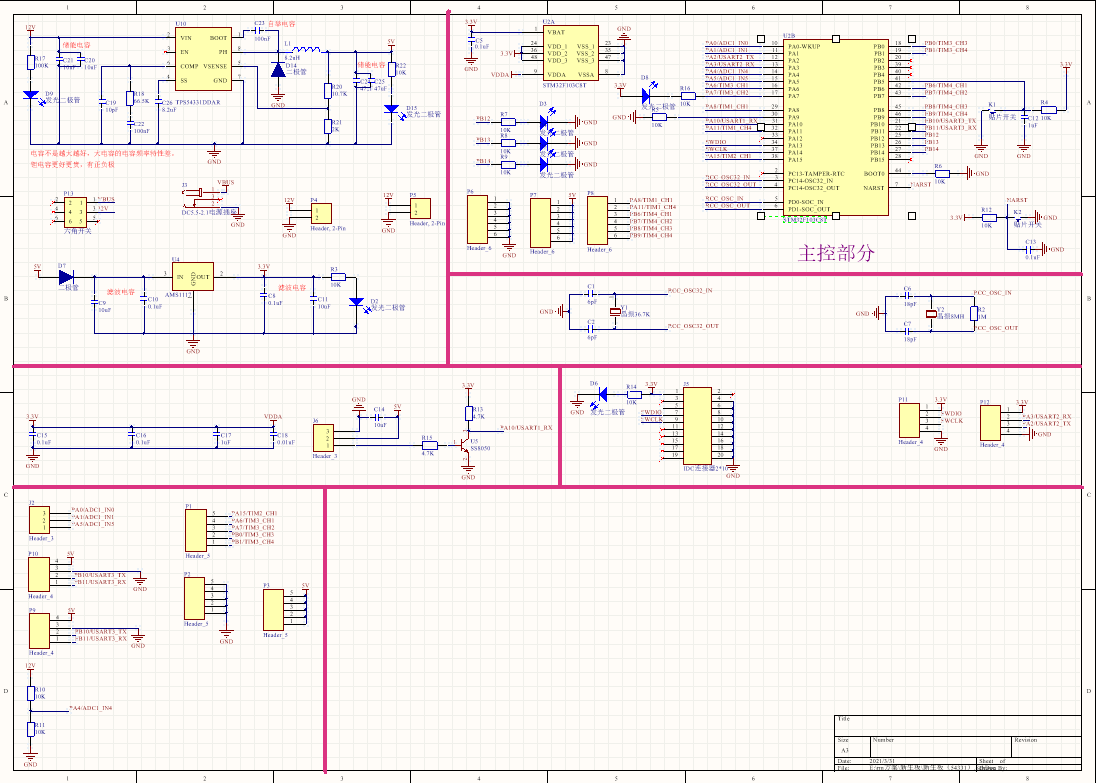
Task: Click the J2 Header_3 connector
Action: point(39,520)
